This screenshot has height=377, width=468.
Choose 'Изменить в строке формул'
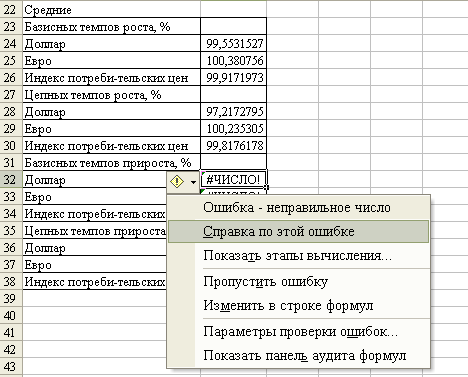(x=298, y=305)
